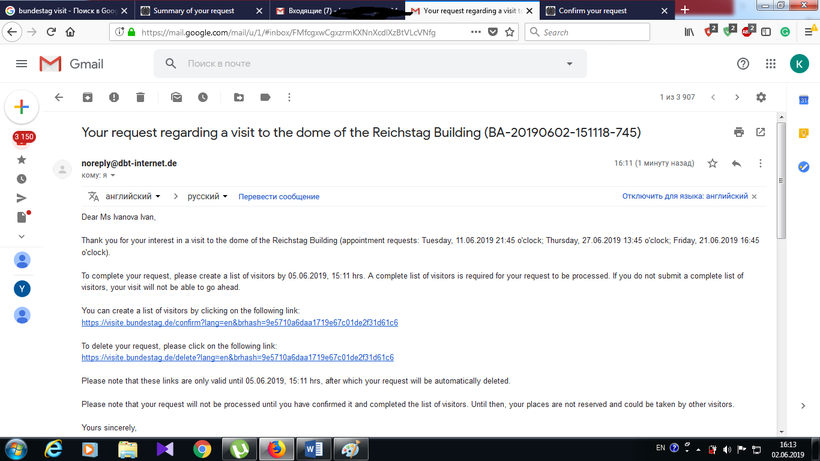Image resolution: width=820 pixels, height=461 pixels.
Task: Go back to inbox arrow
Action: [59, 97]
